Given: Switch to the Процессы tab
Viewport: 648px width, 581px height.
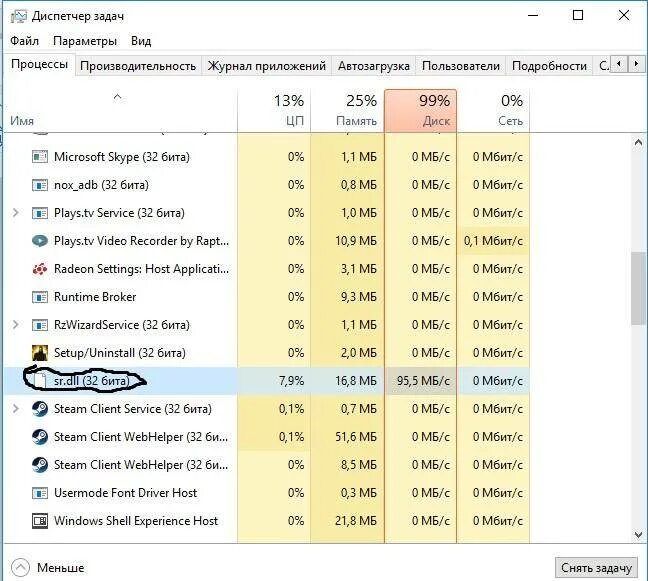Looking at the screenshot, I should (x=39, y=64).
